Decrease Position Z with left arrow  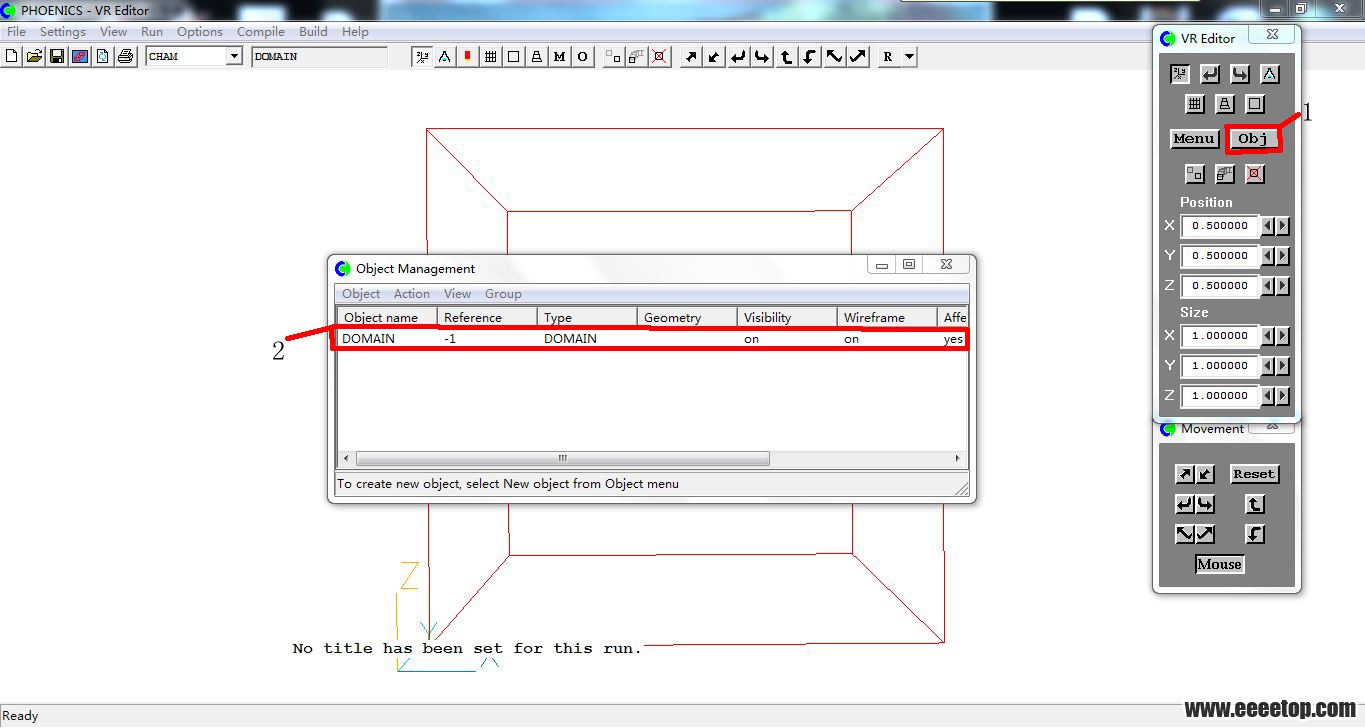[1268, 286]
